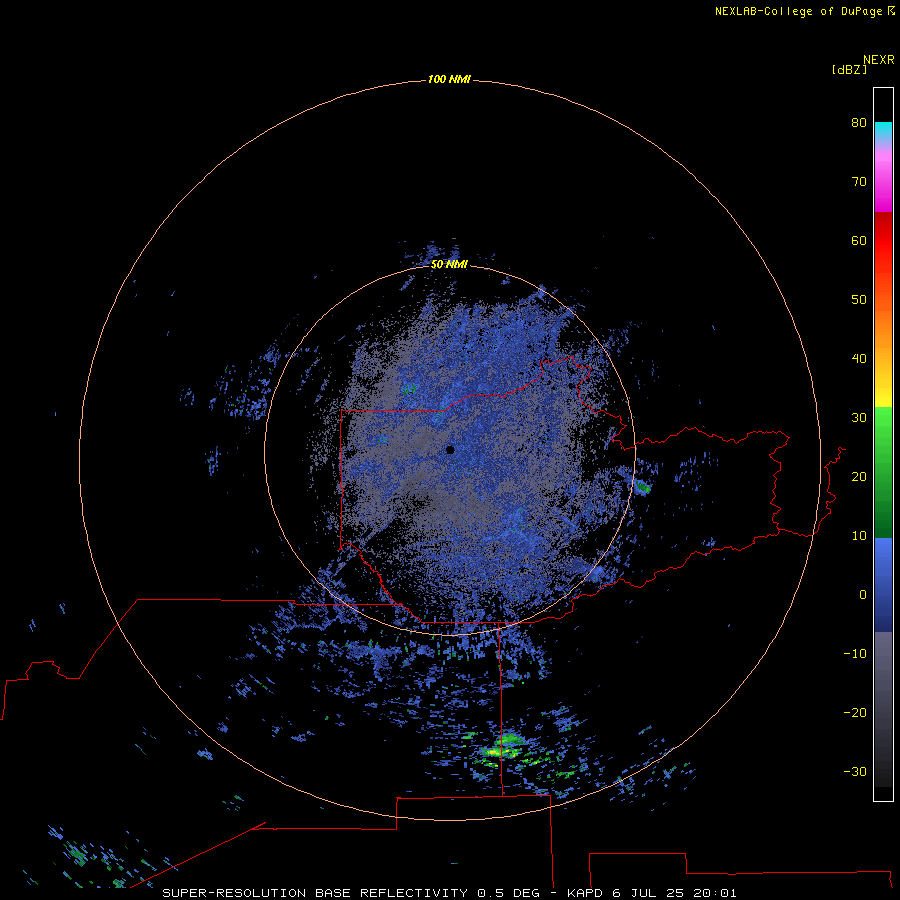The image size is (900, 900).
Task: Click the 100 NMI range ring label
Action: click(449, 79)
